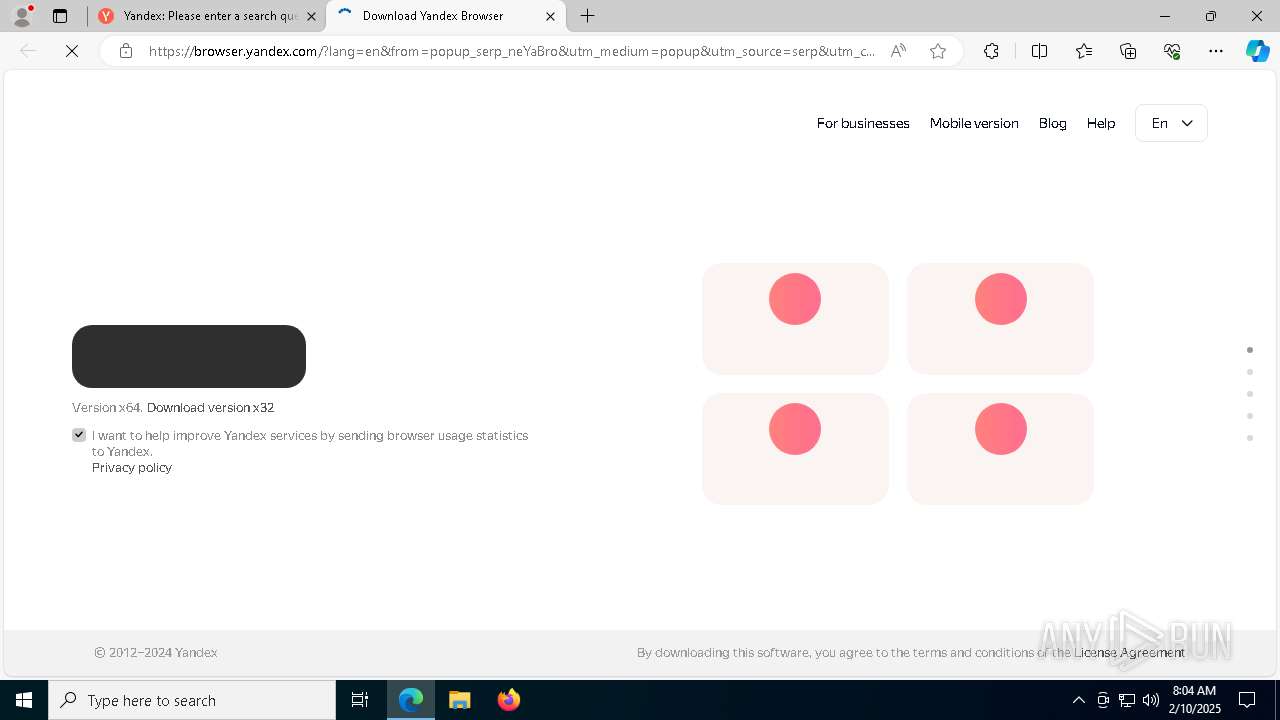Open Settings and more menu
The width and height of the screenshot is (1280, 720).
tap(1216, 51)
